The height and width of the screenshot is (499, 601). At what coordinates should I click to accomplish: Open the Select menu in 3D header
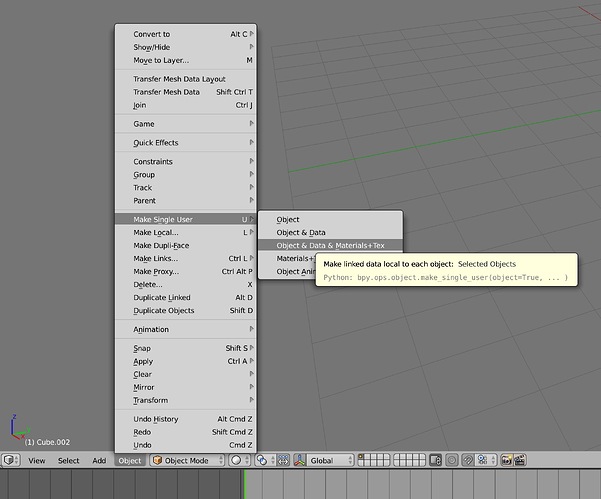coord(68,460)
